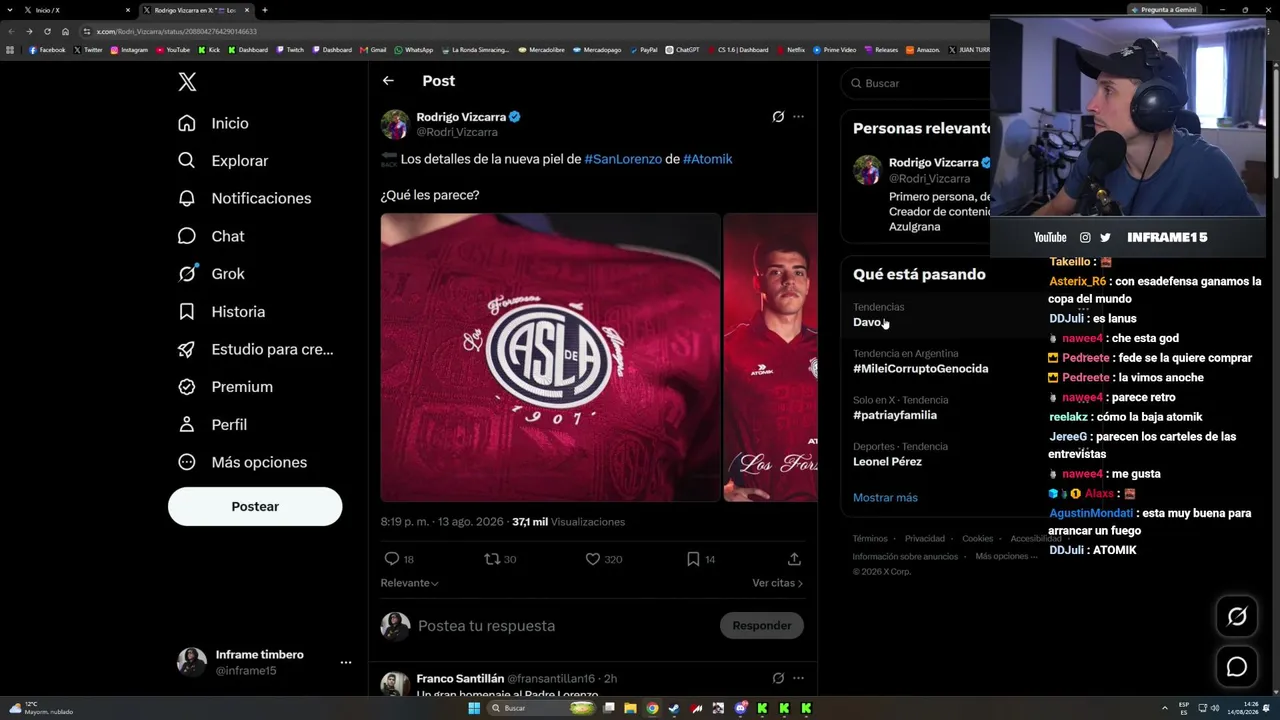Close the Inicio / X browser tab
The width and height of the screenshot is (1280, 720).
point(128,10)
